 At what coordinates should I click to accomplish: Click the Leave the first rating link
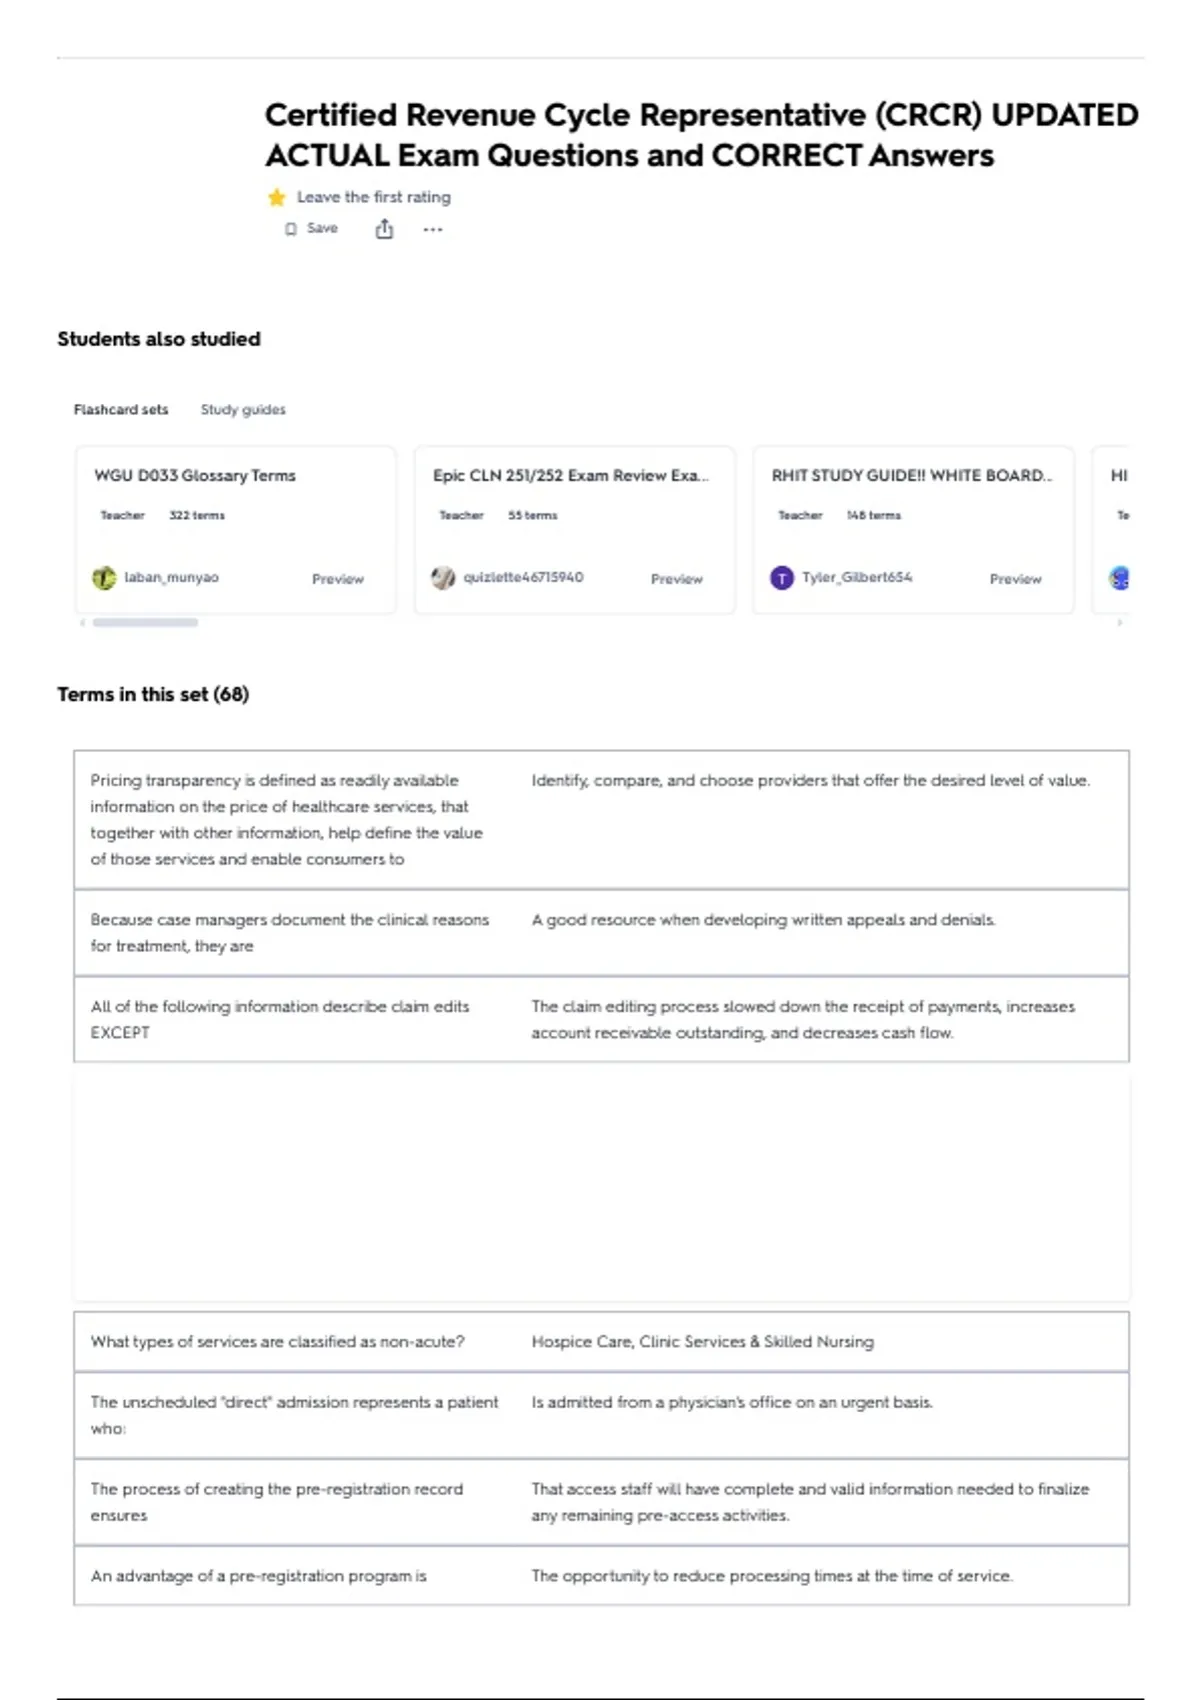(x=374, y=197)
